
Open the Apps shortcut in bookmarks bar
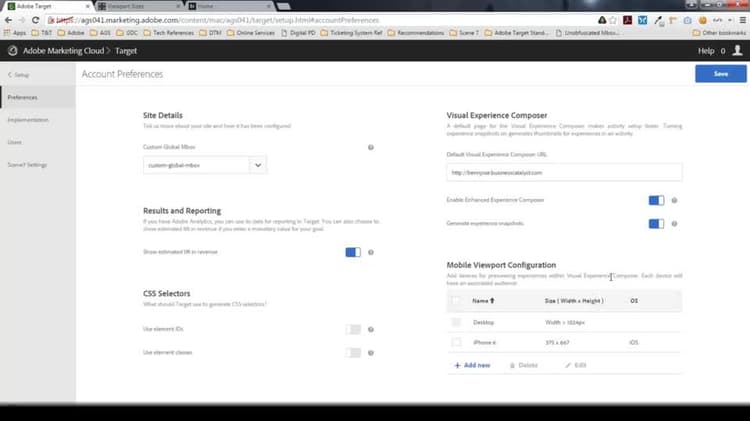point(14,33)
